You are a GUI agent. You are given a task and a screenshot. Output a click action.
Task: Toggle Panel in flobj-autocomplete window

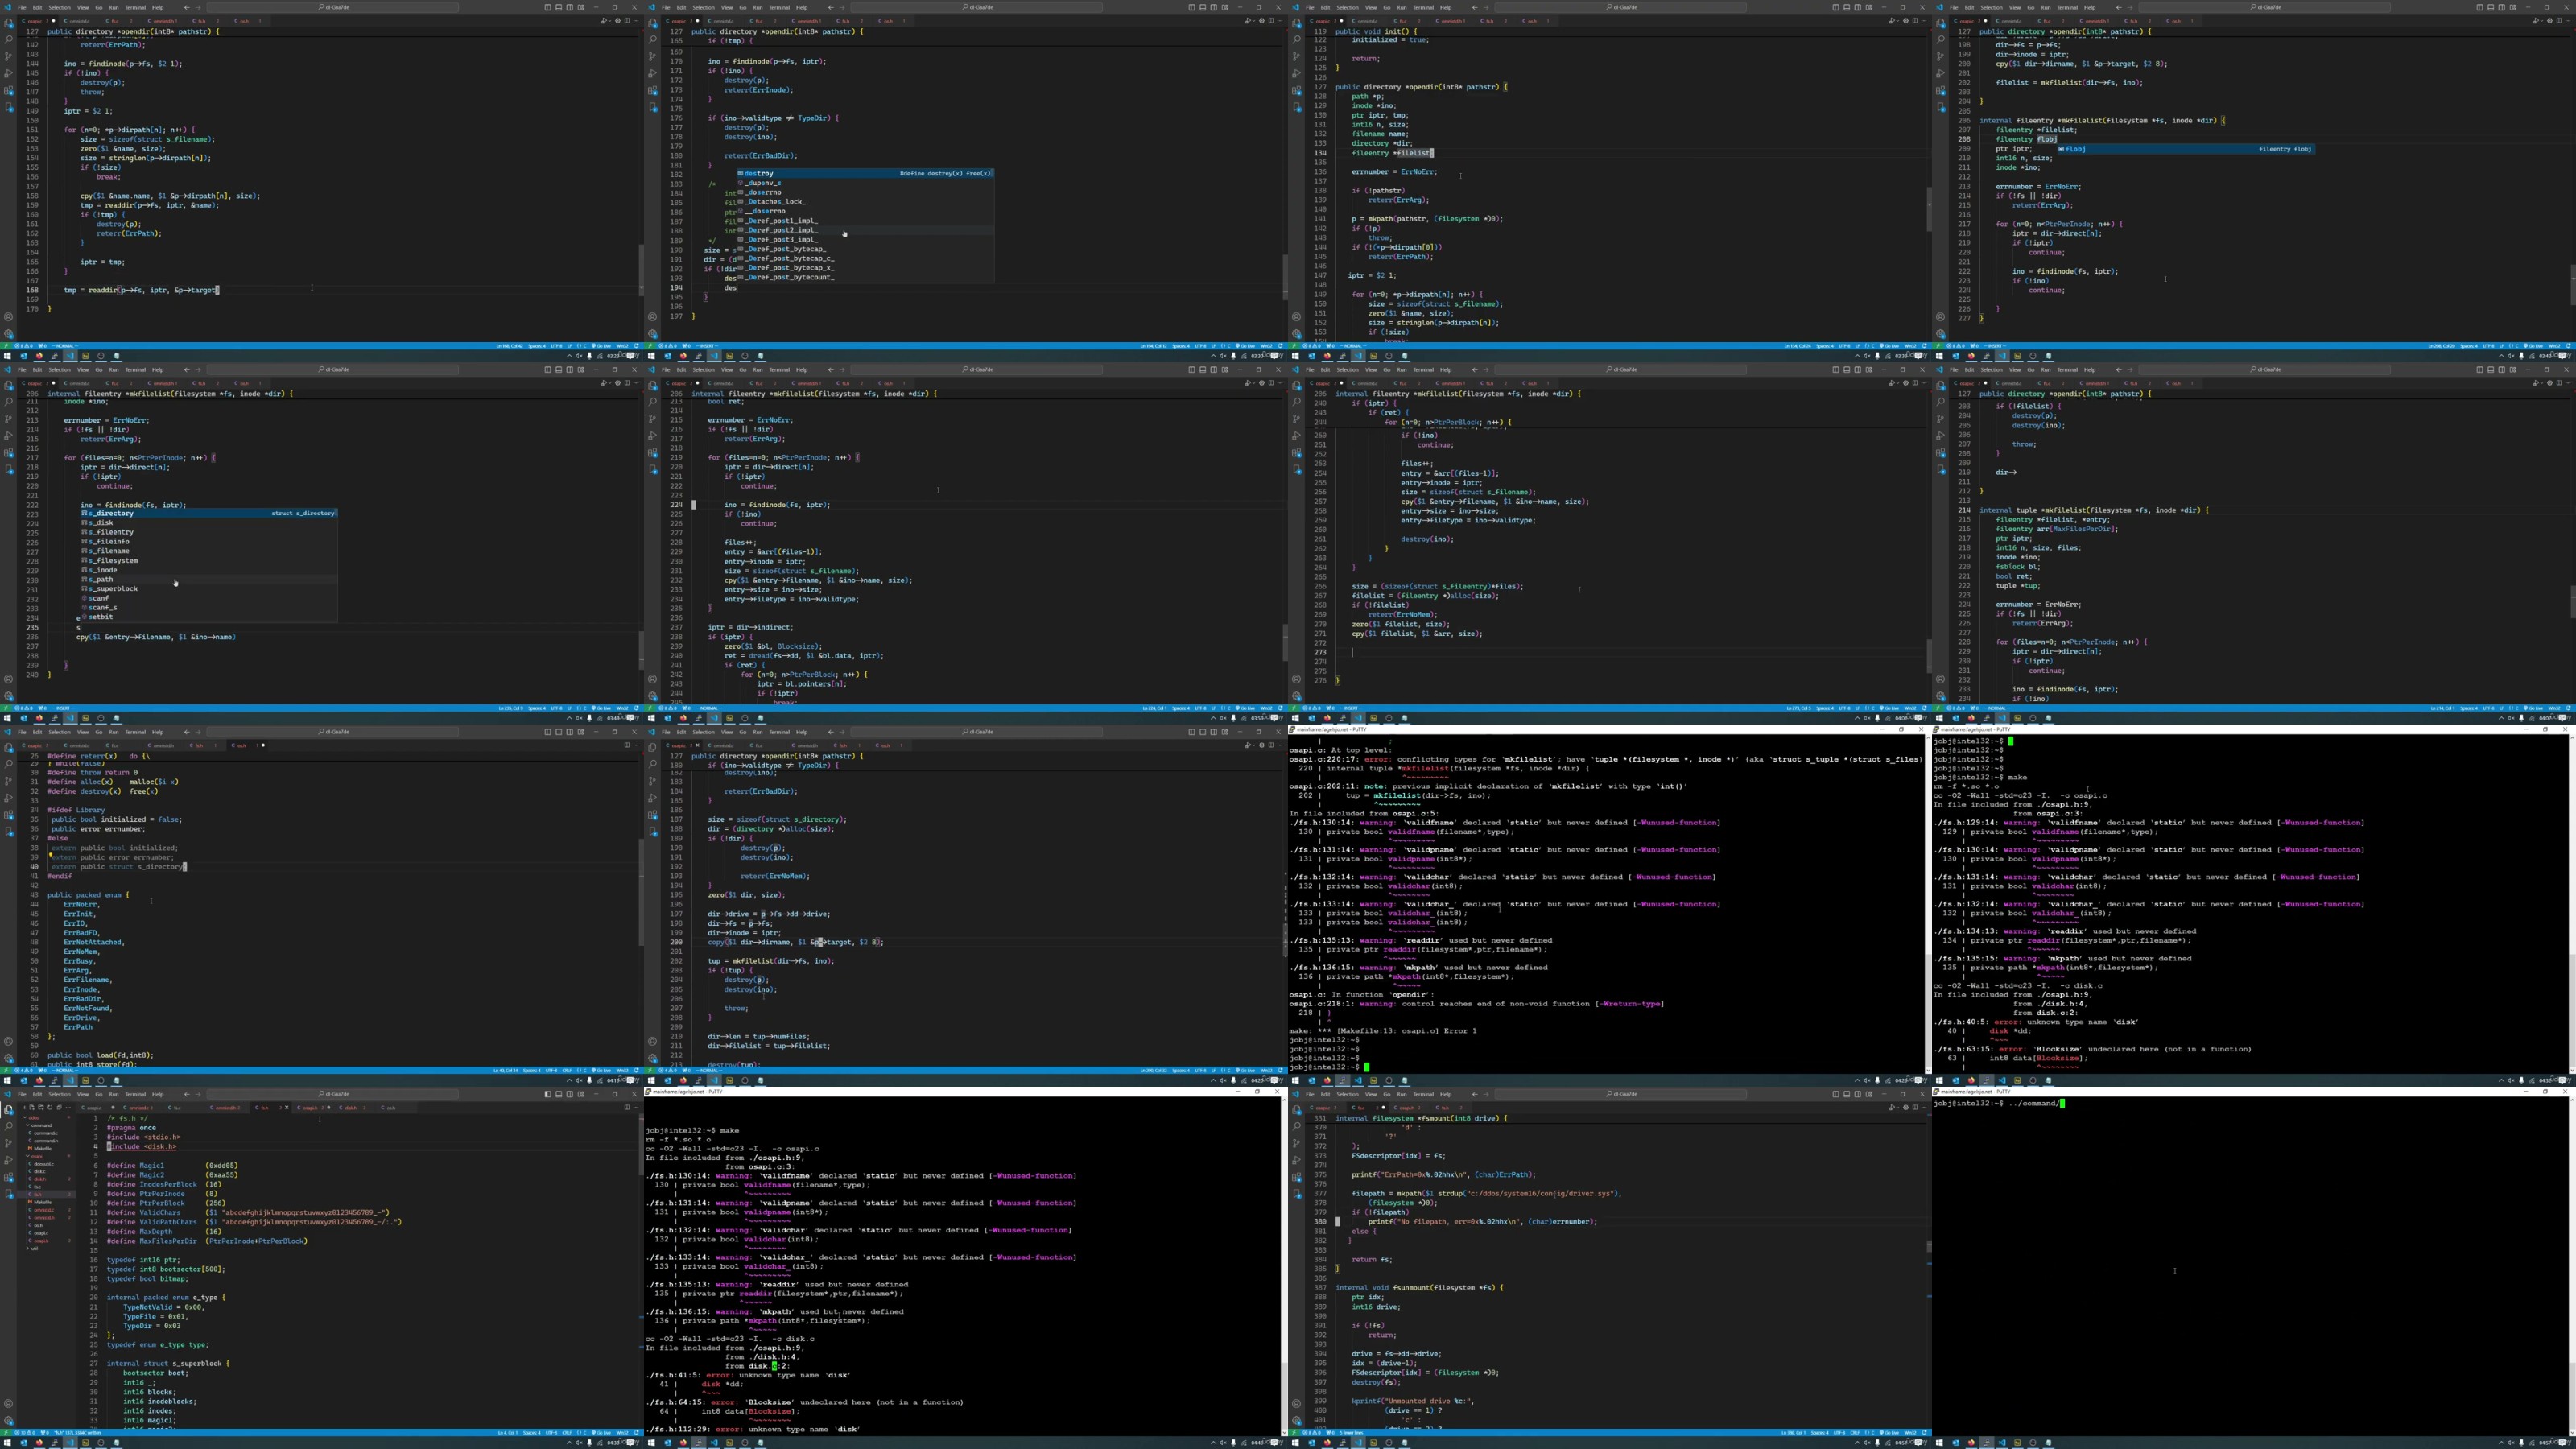pyautogui.click(x=2491, y=7)
